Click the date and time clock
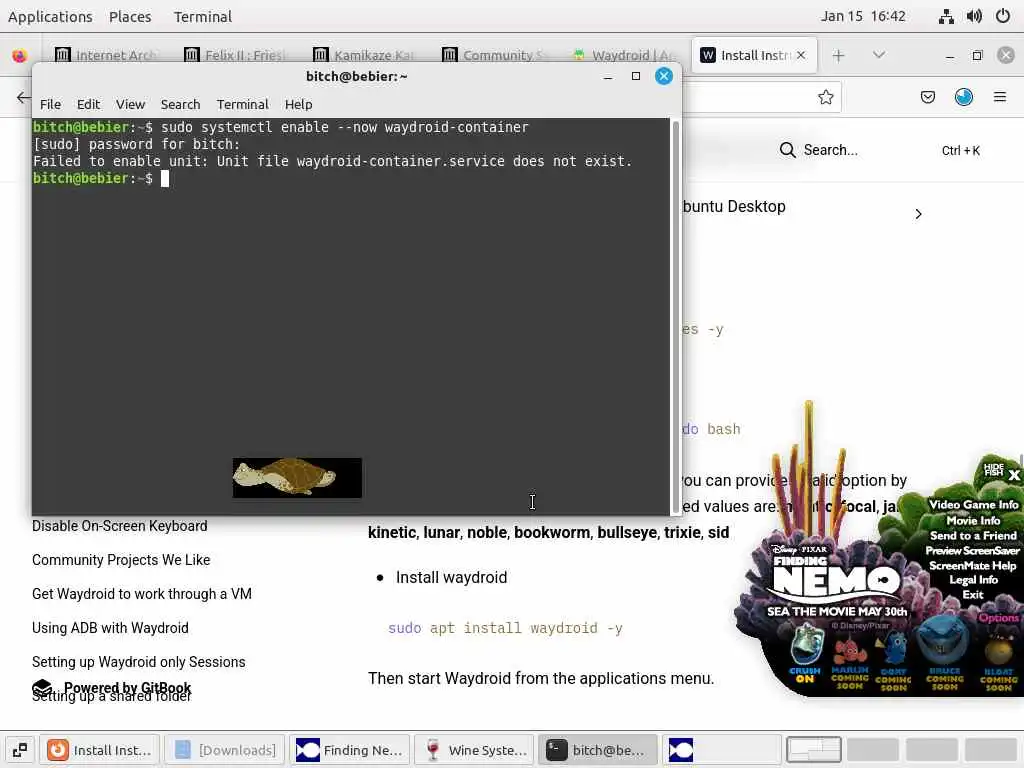 863,16
